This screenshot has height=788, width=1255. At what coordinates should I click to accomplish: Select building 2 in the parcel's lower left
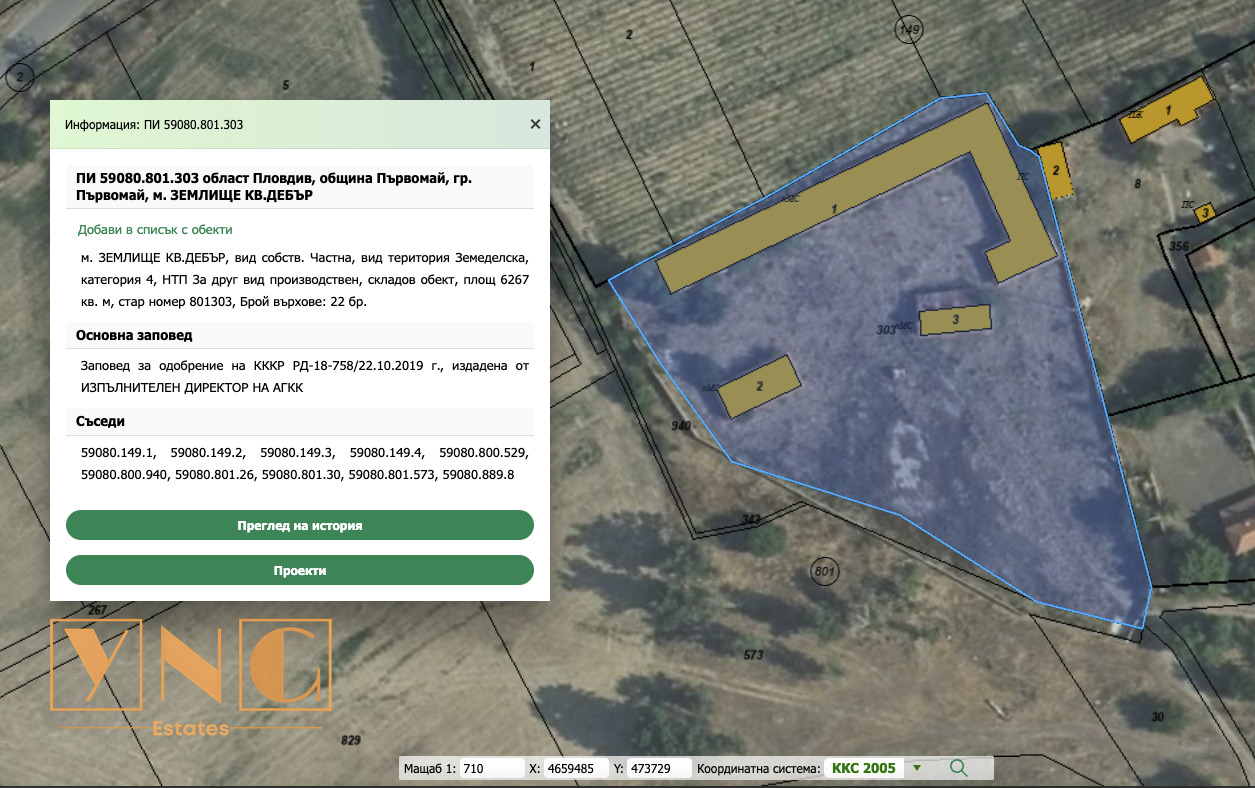[x=760, y=386]
